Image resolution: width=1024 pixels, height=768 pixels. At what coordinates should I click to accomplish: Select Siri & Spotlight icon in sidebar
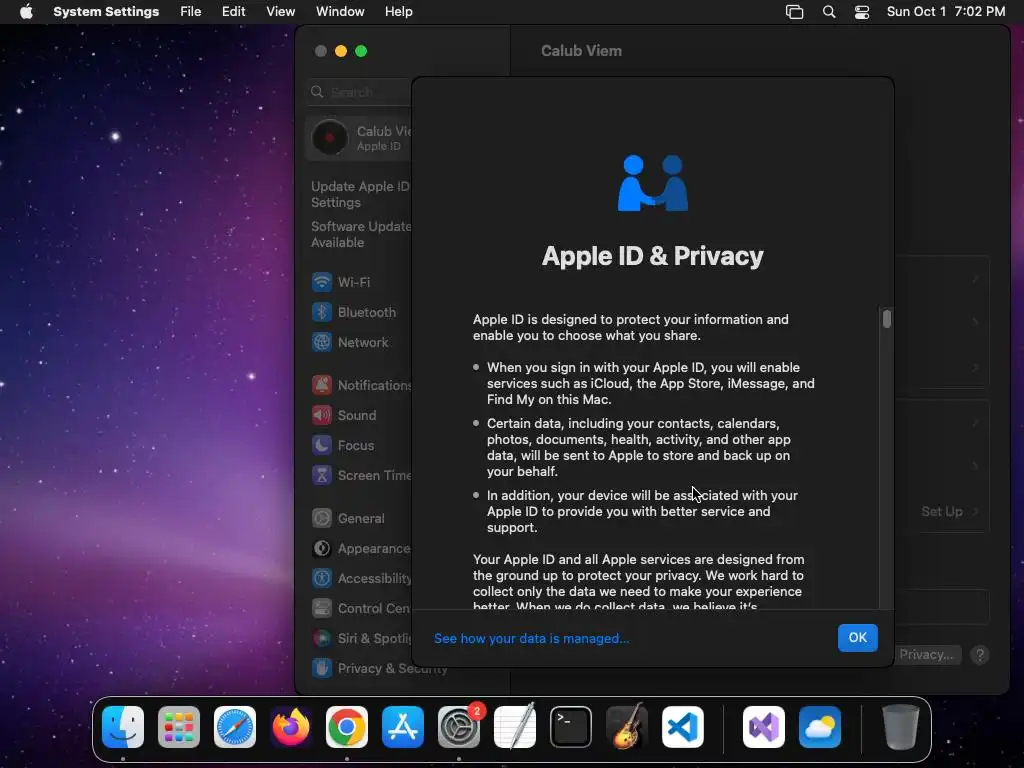pos(321,638)
